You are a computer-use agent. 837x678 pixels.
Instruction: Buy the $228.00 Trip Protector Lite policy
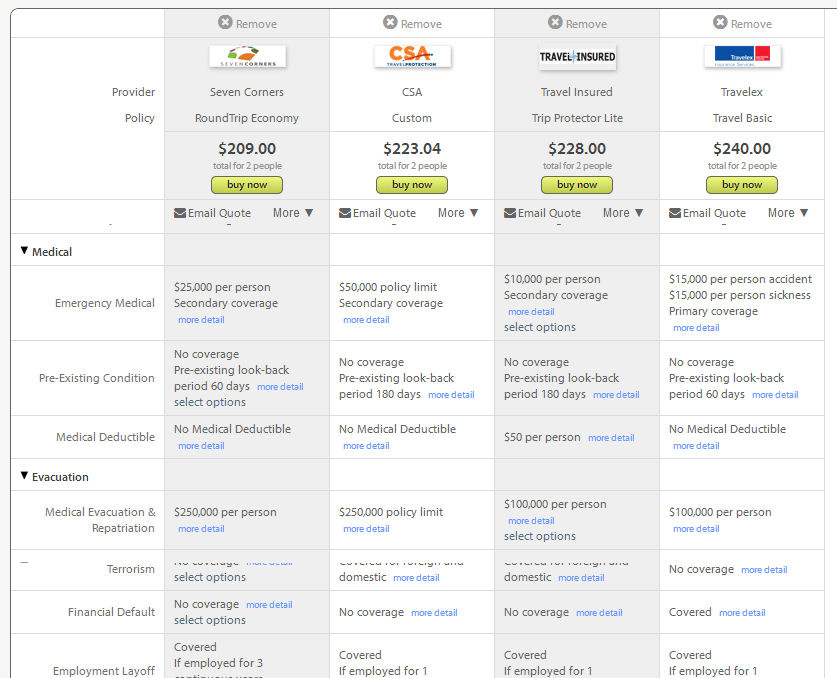click(x=577, y=185)
